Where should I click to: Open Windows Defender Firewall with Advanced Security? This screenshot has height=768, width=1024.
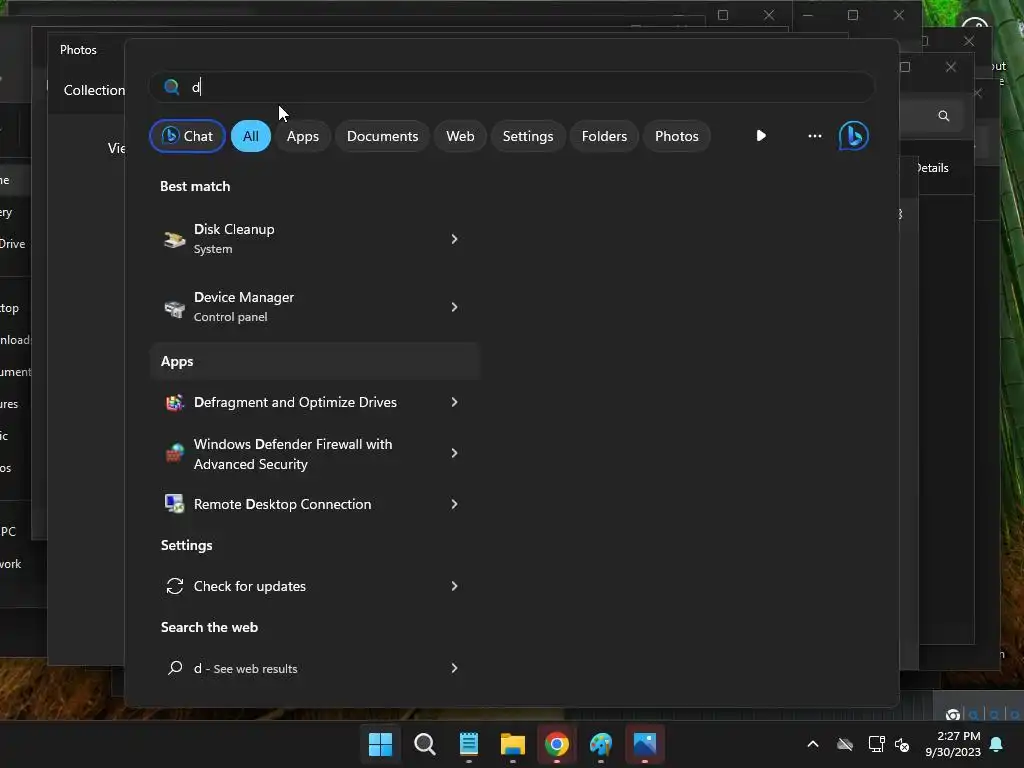coord(315,453)
